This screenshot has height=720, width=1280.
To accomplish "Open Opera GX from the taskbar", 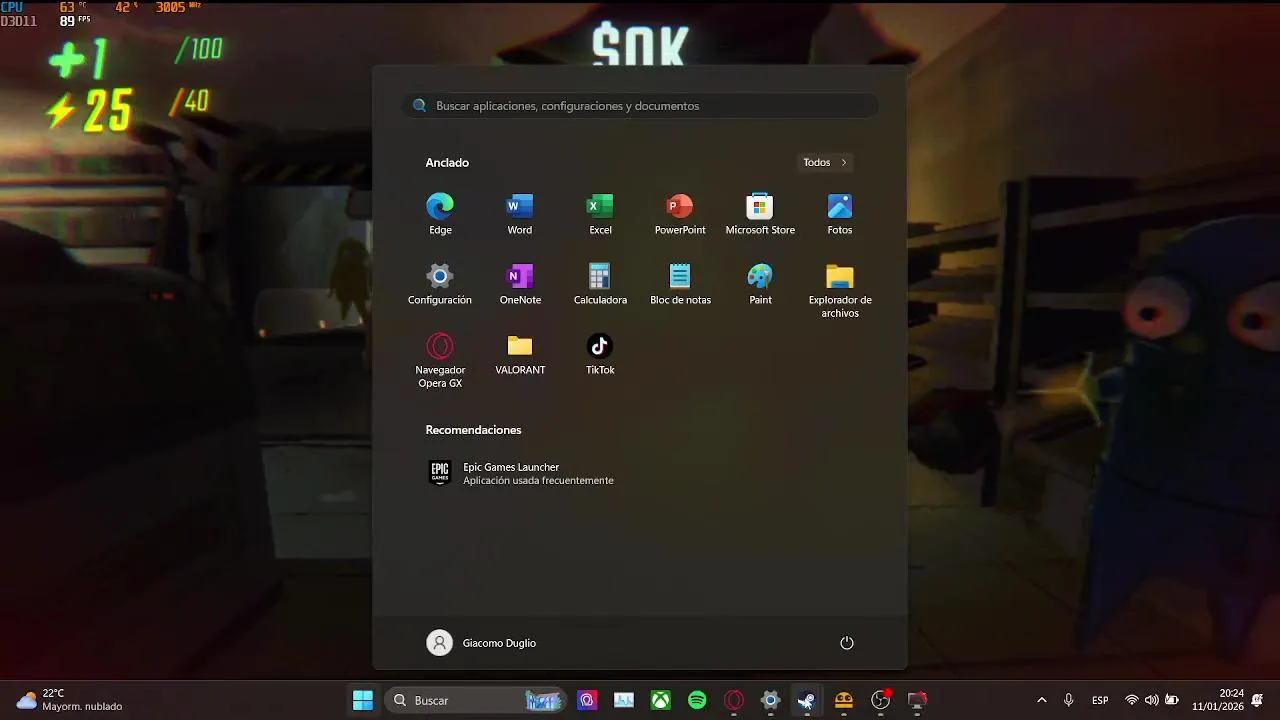I will point(734,700).
